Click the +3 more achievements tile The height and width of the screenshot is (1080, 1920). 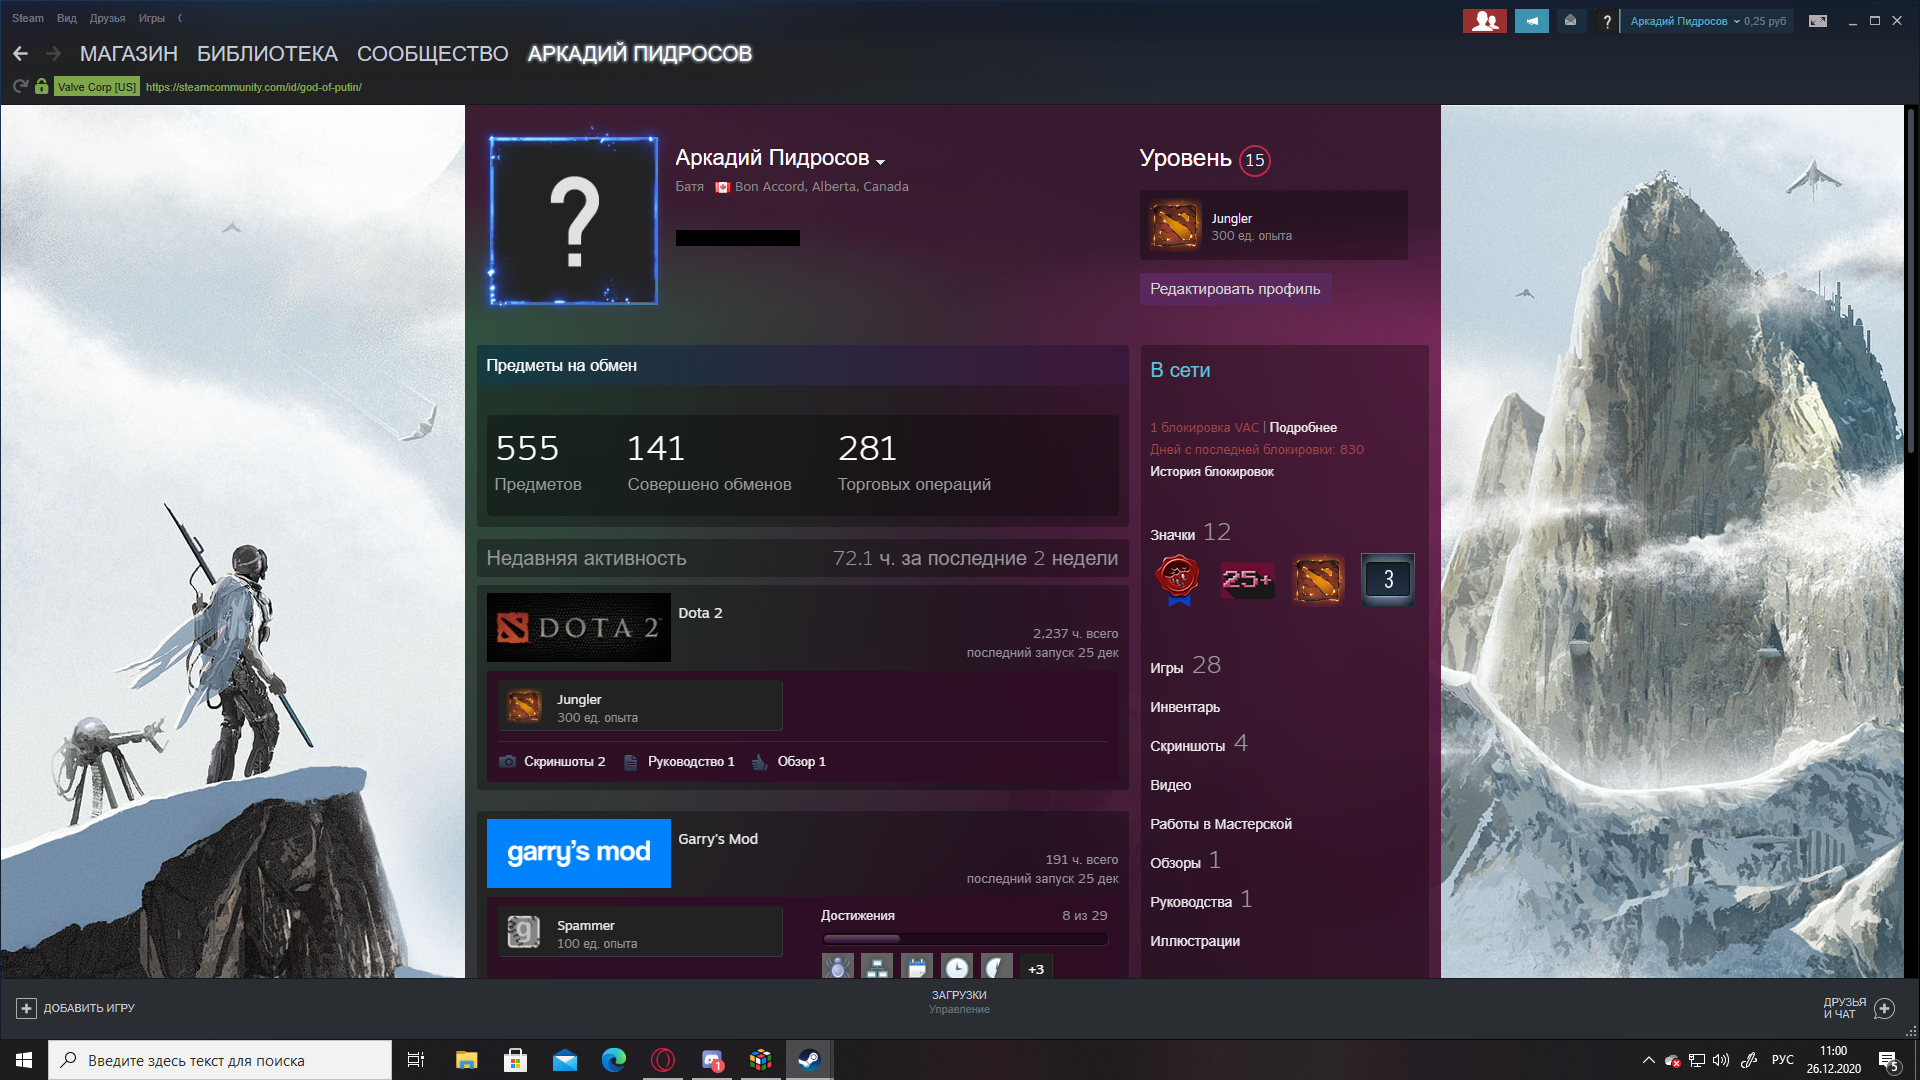coord(1036,968)
